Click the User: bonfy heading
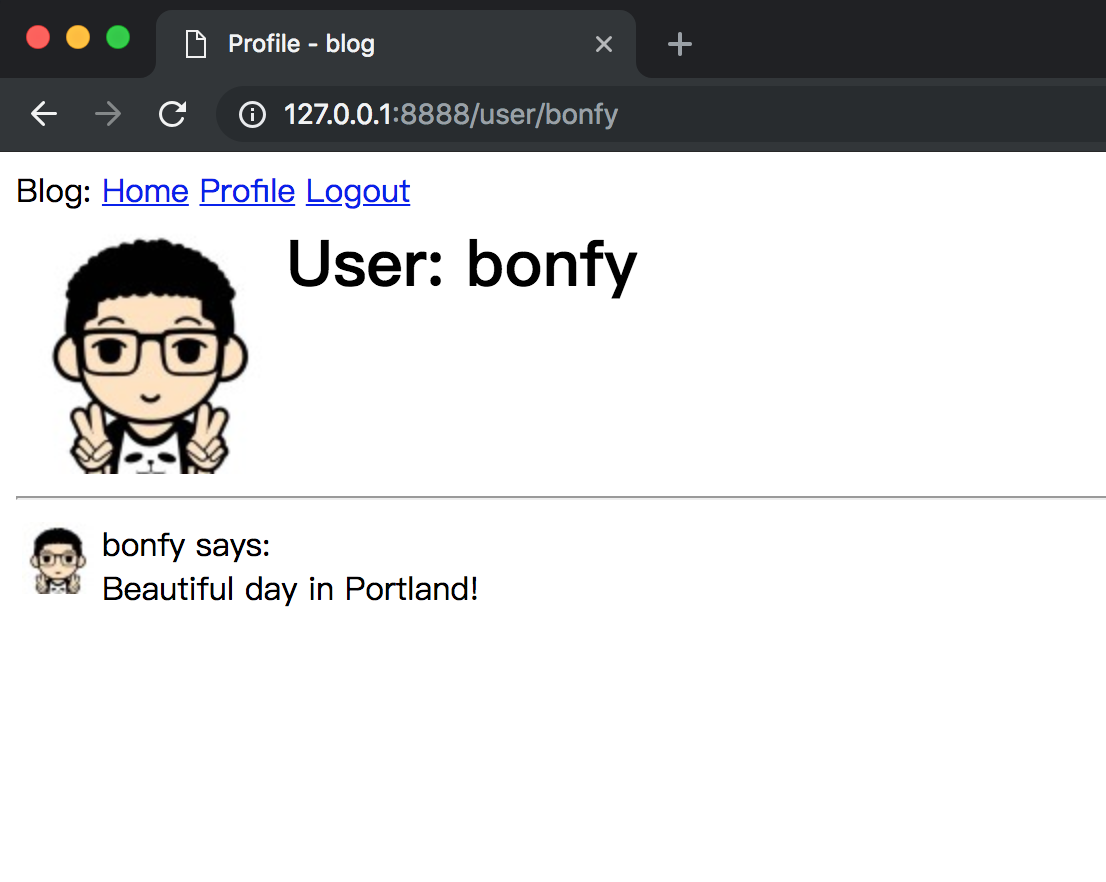The image size is (1106, 882). (461, 264)
